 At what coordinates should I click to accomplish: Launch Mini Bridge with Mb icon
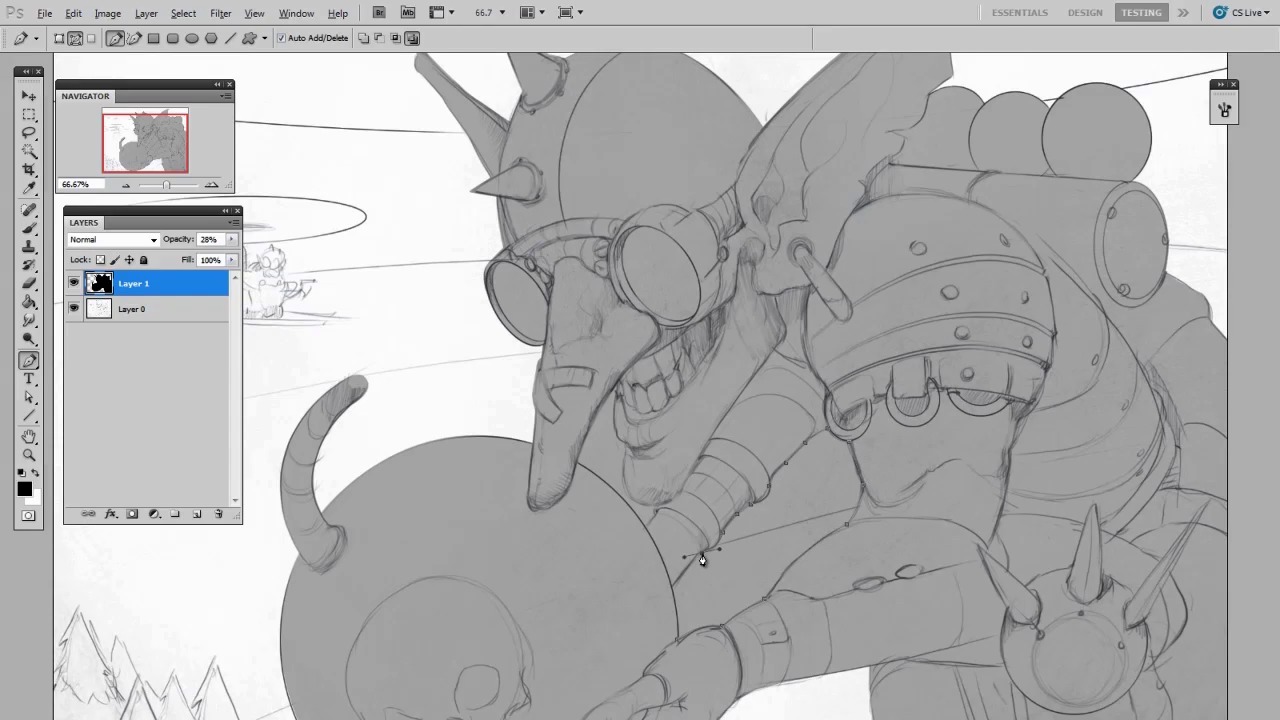click(x=408, y=12)
